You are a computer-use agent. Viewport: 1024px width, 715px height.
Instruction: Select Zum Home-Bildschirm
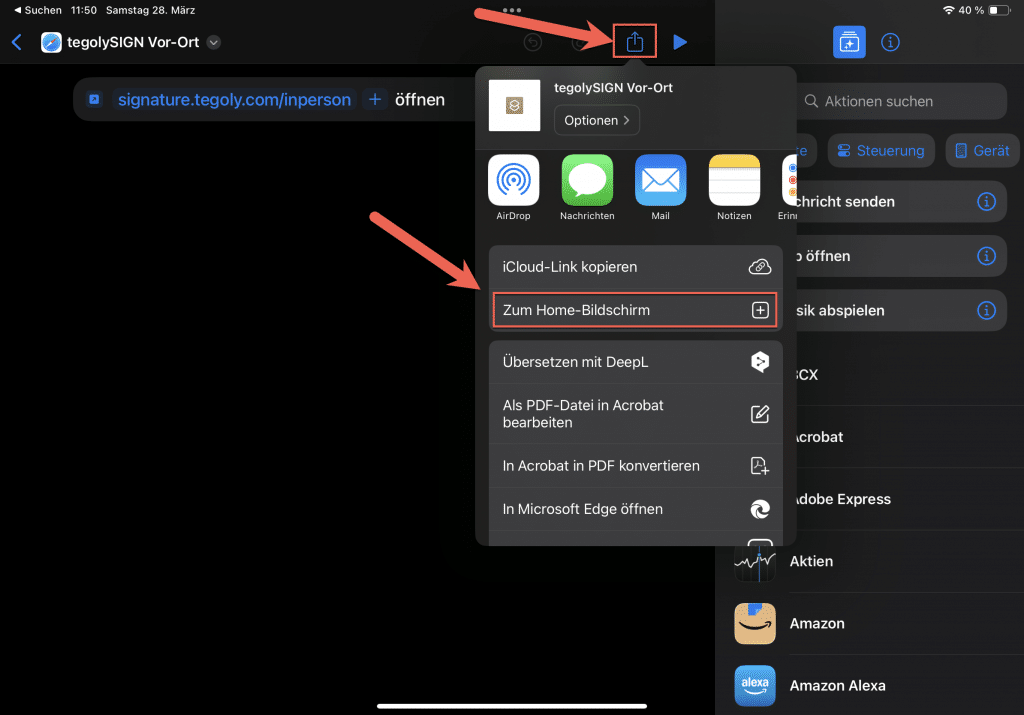[x=635, y=310]
